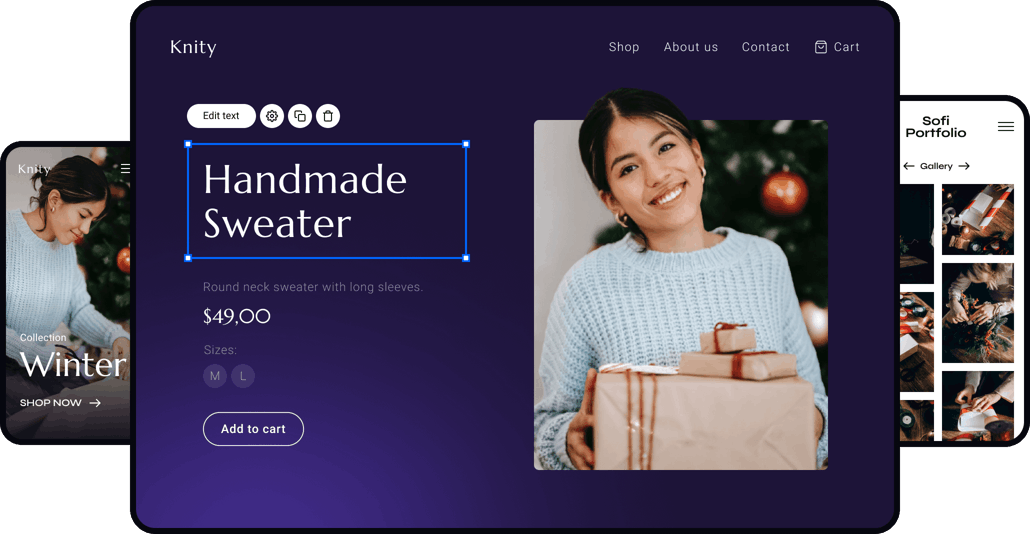Duplicate the selected text element
1030x534 pixels.
coord(300,116)
